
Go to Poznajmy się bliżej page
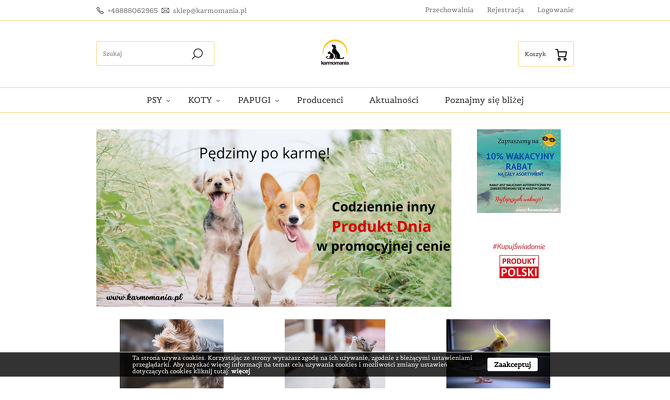click(x=484, y=100)
